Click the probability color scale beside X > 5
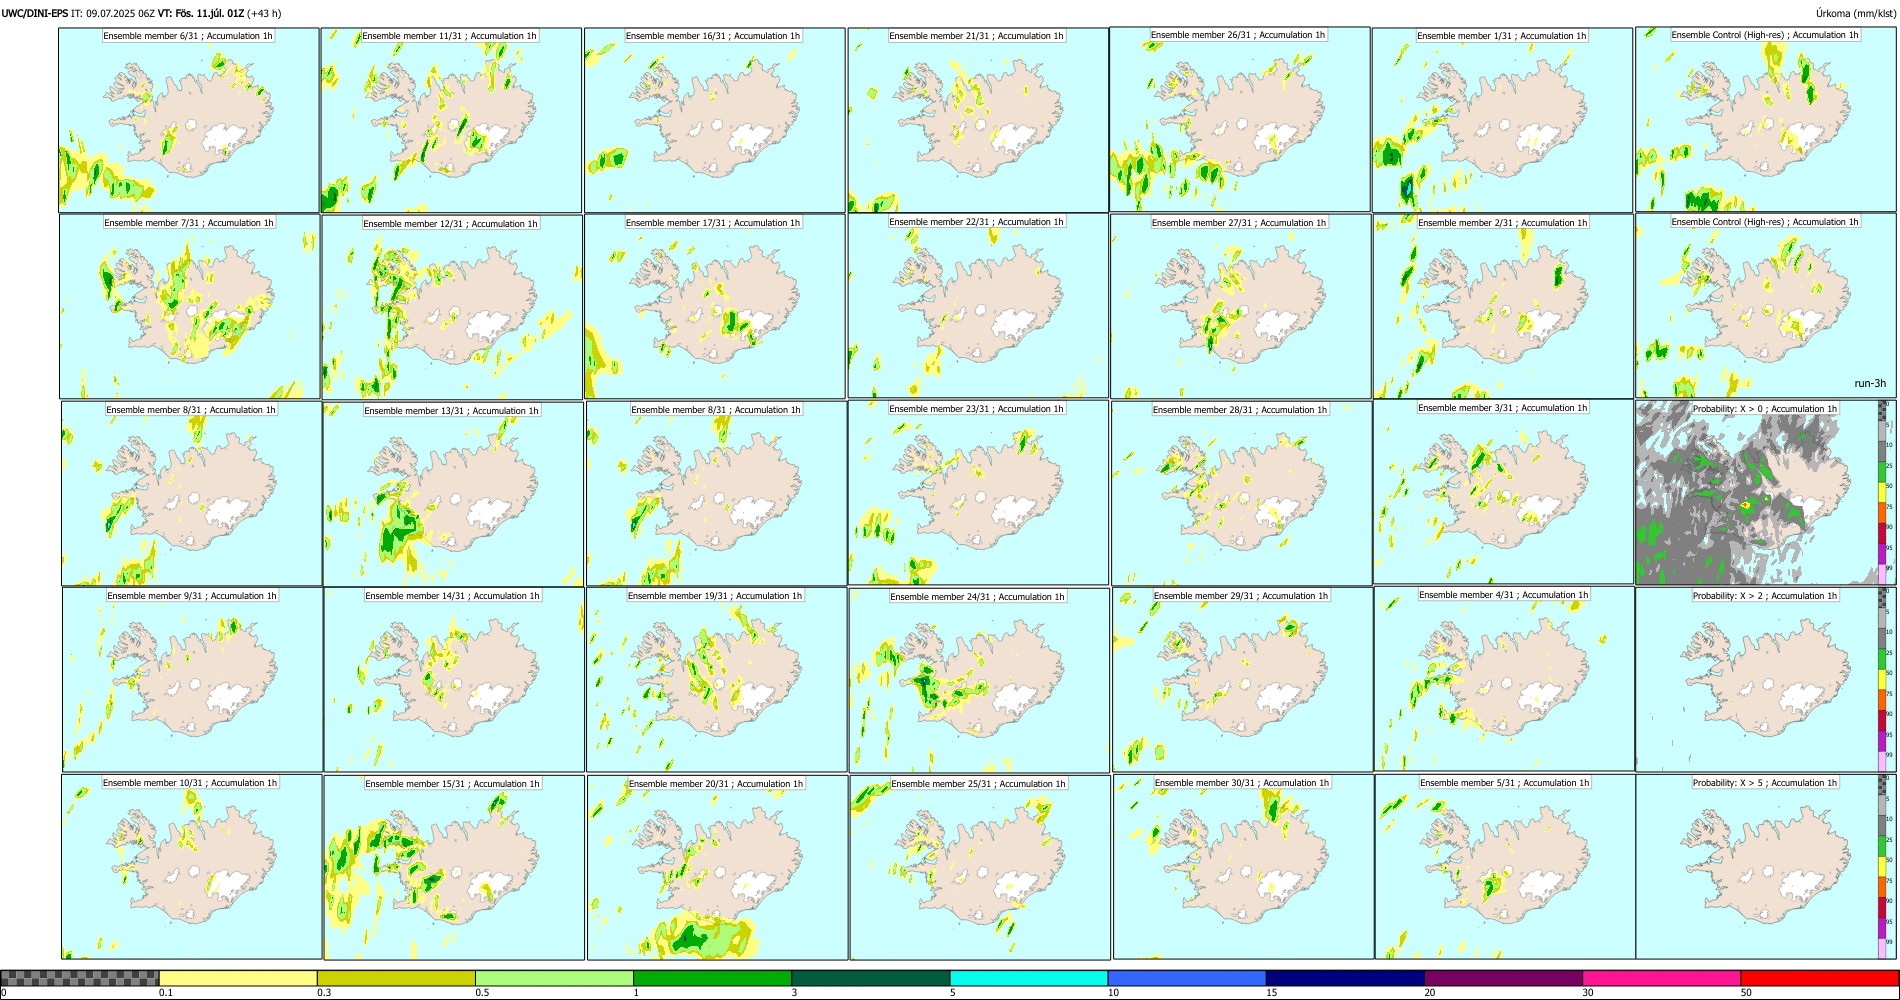Image resolution: width=1900 pixels, height=1000 pixels. pos(1883,867)
